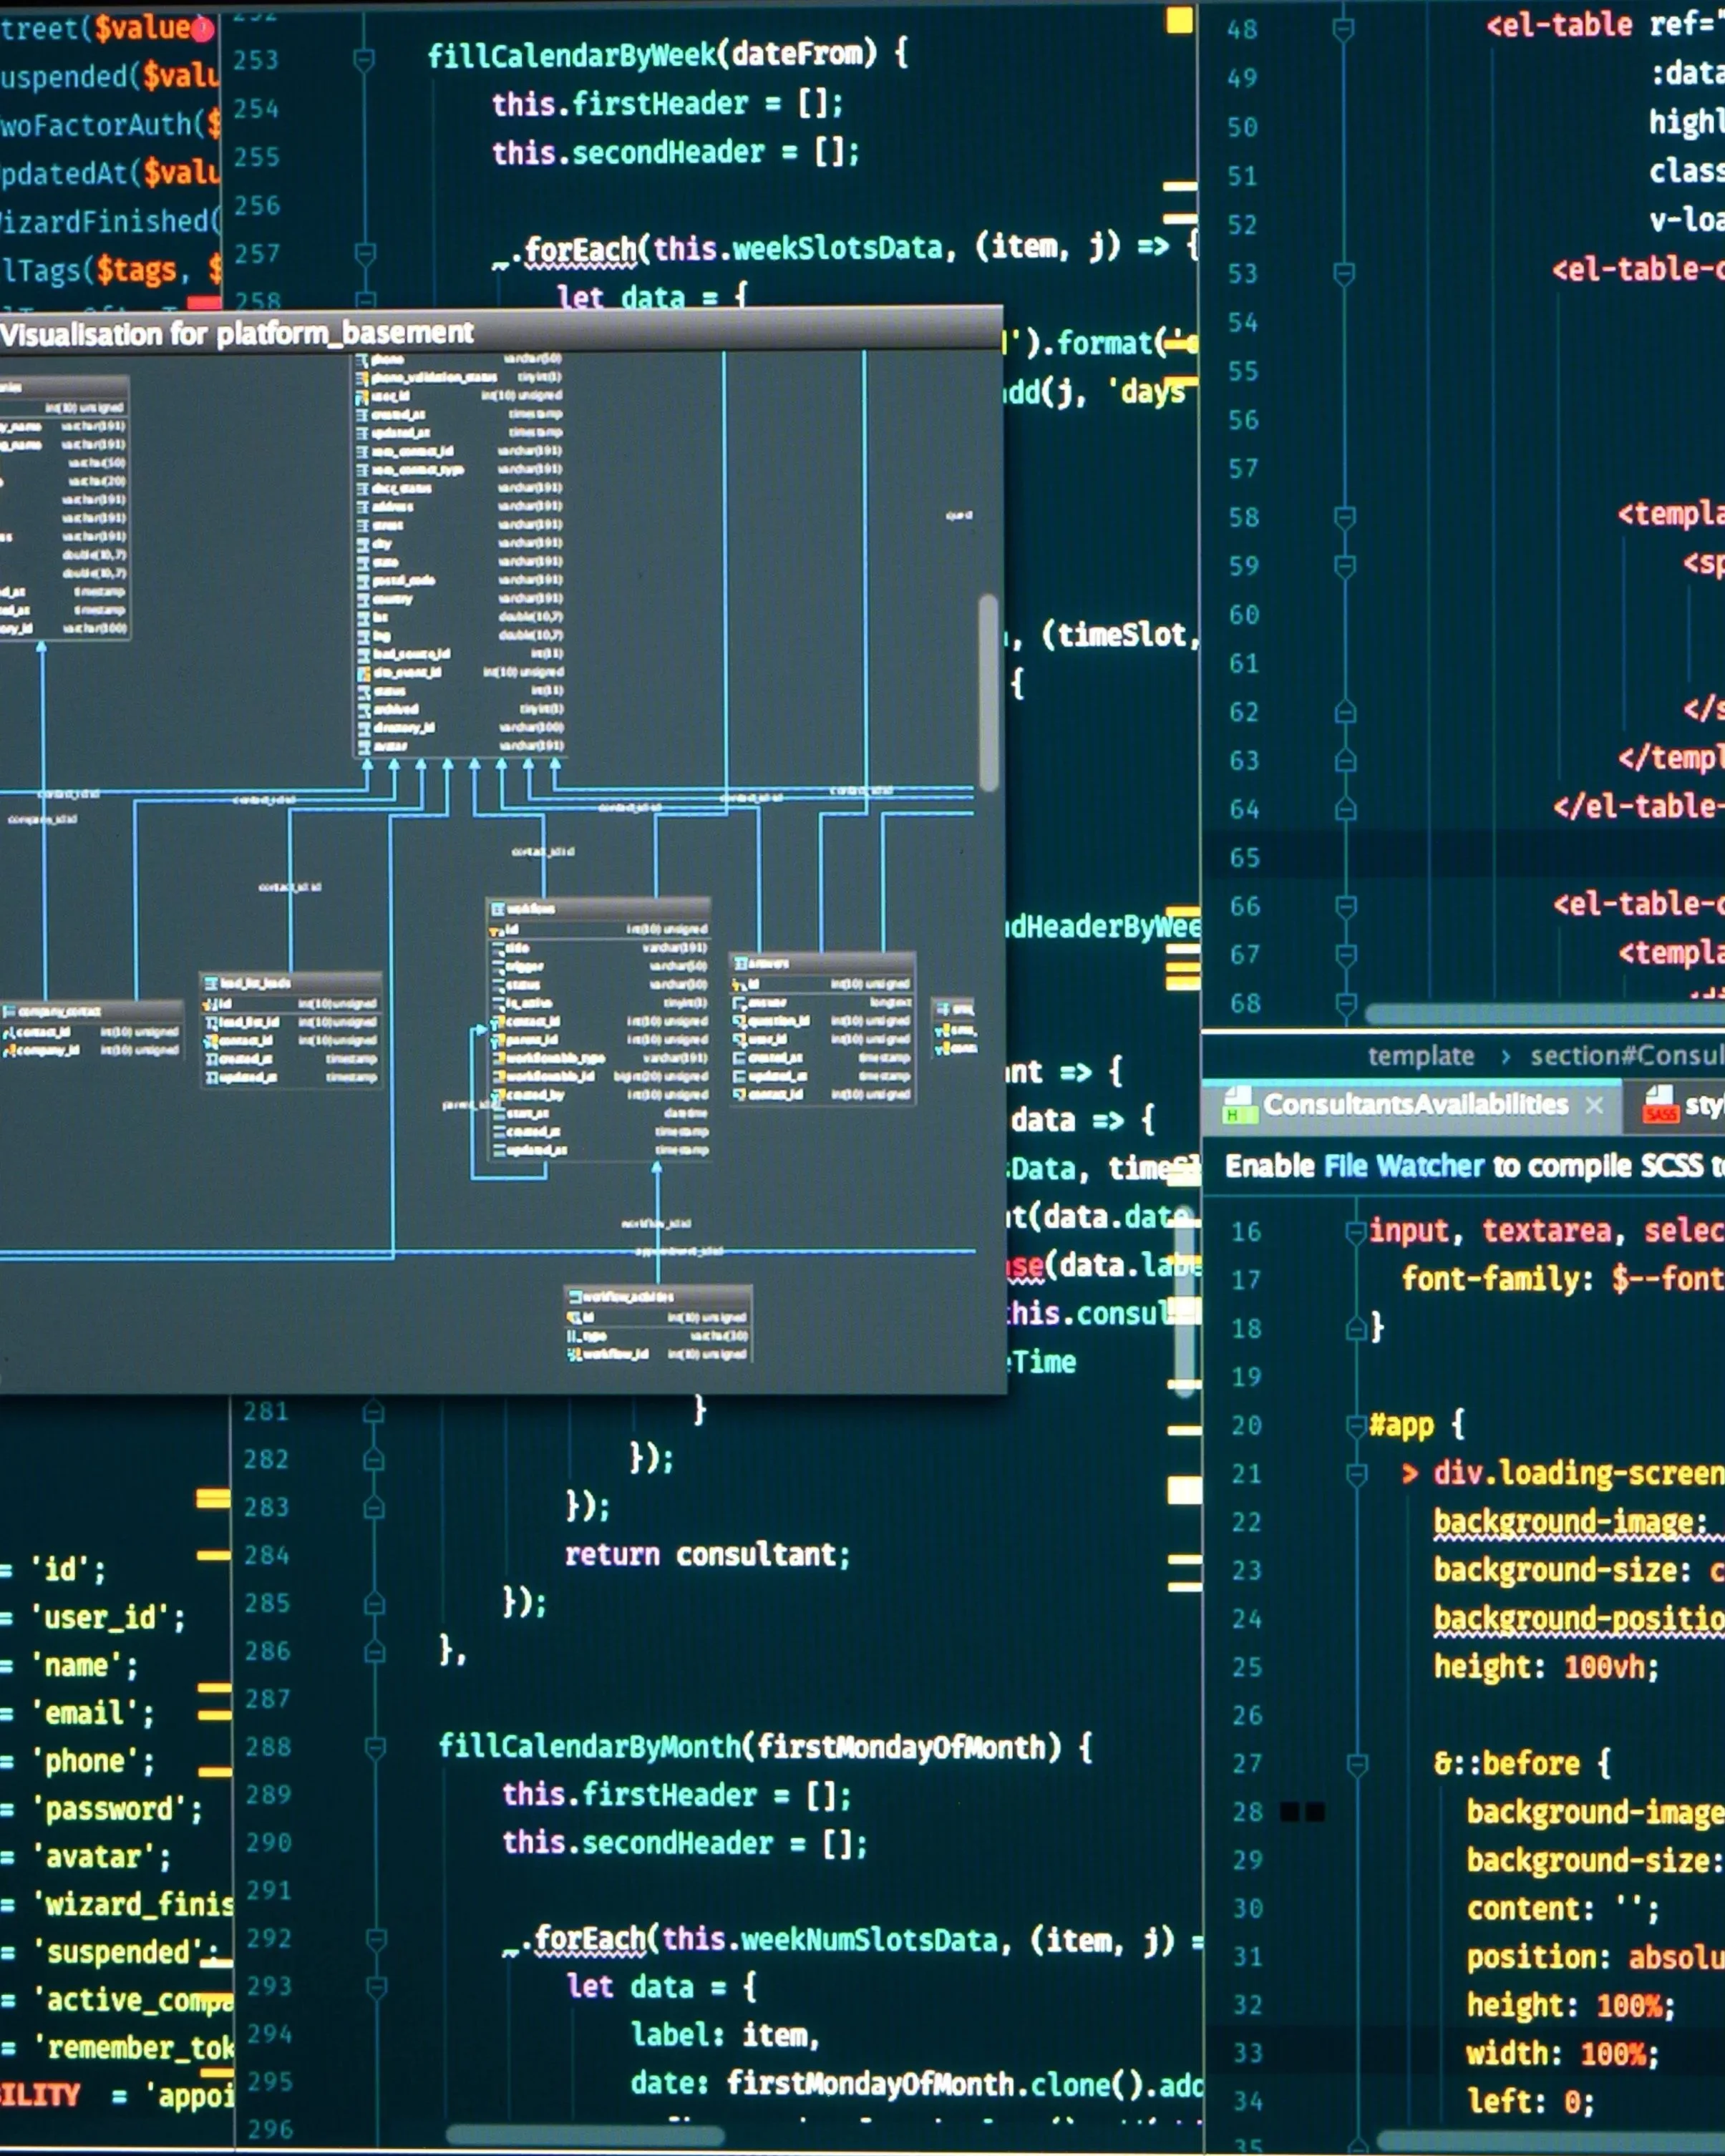Switch to the ConsultantsAvailabilities tab
Screen dimensions: 1725x2156
(x=1414, y=1105)
